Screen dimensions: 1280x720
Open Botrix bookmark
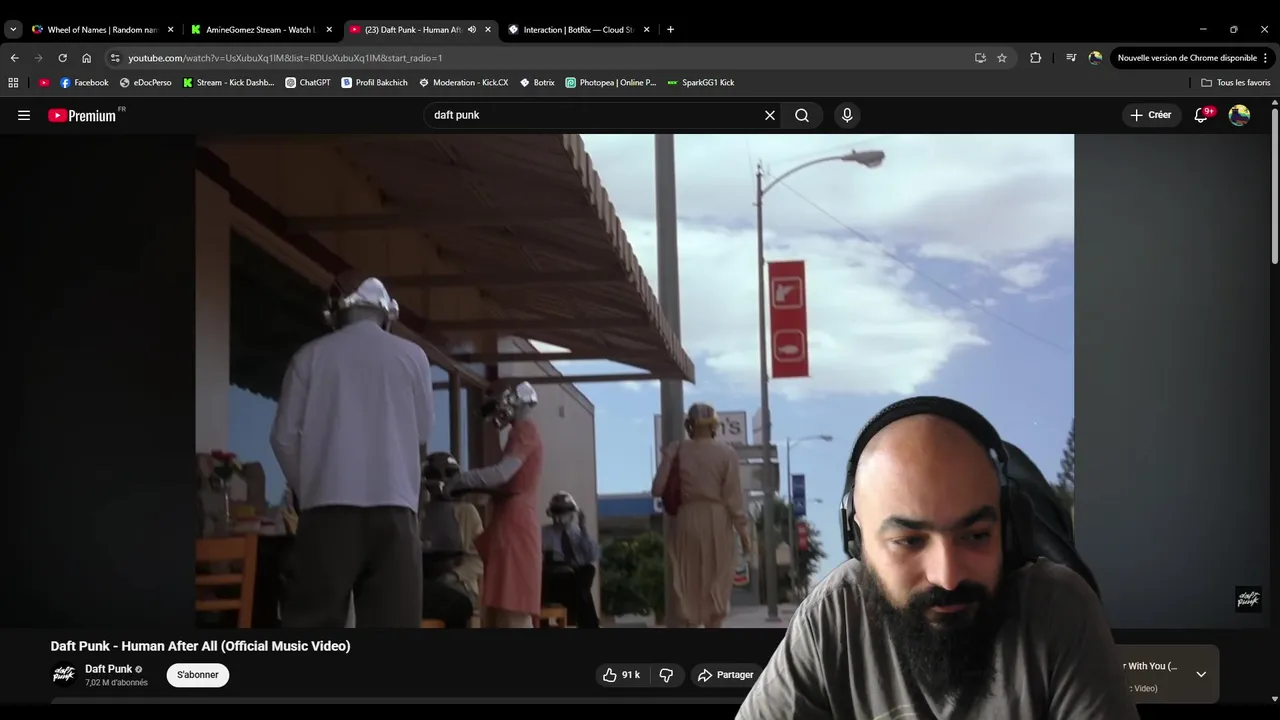tap(537, 83)
